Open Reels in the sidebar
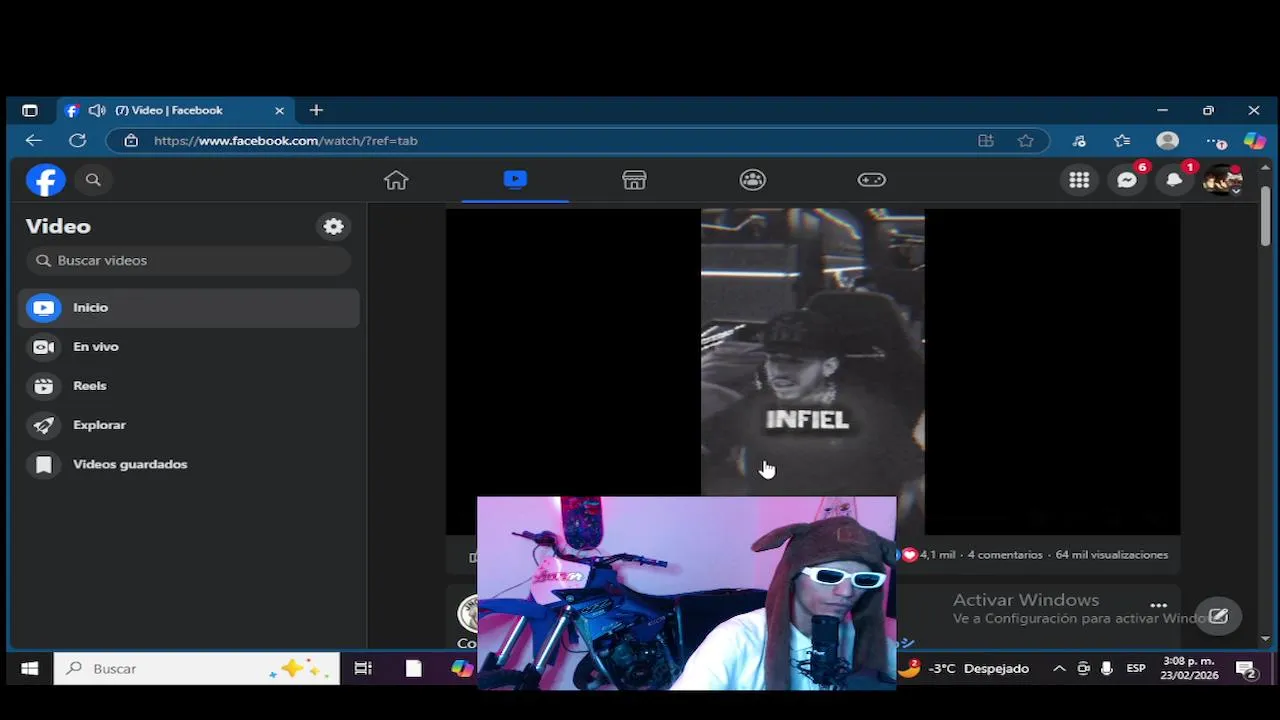The height and width of the screenshot is (720, 1280). tap(188, 385)
